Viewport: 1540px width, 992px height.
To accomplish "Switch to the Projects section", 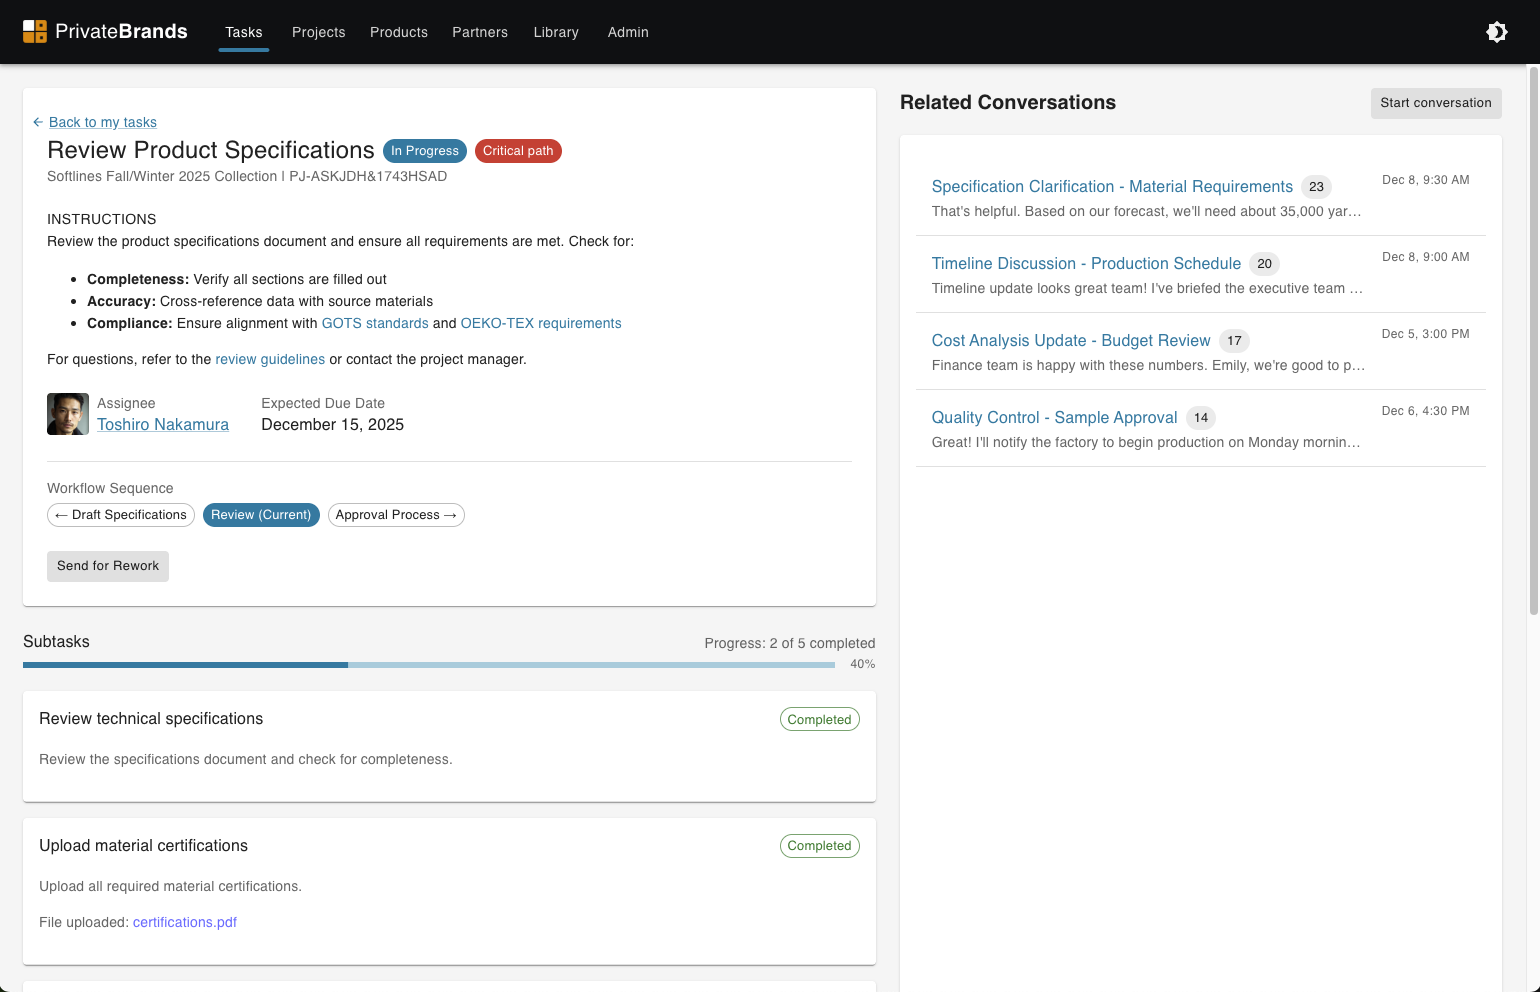I will (x=318, y=32).
